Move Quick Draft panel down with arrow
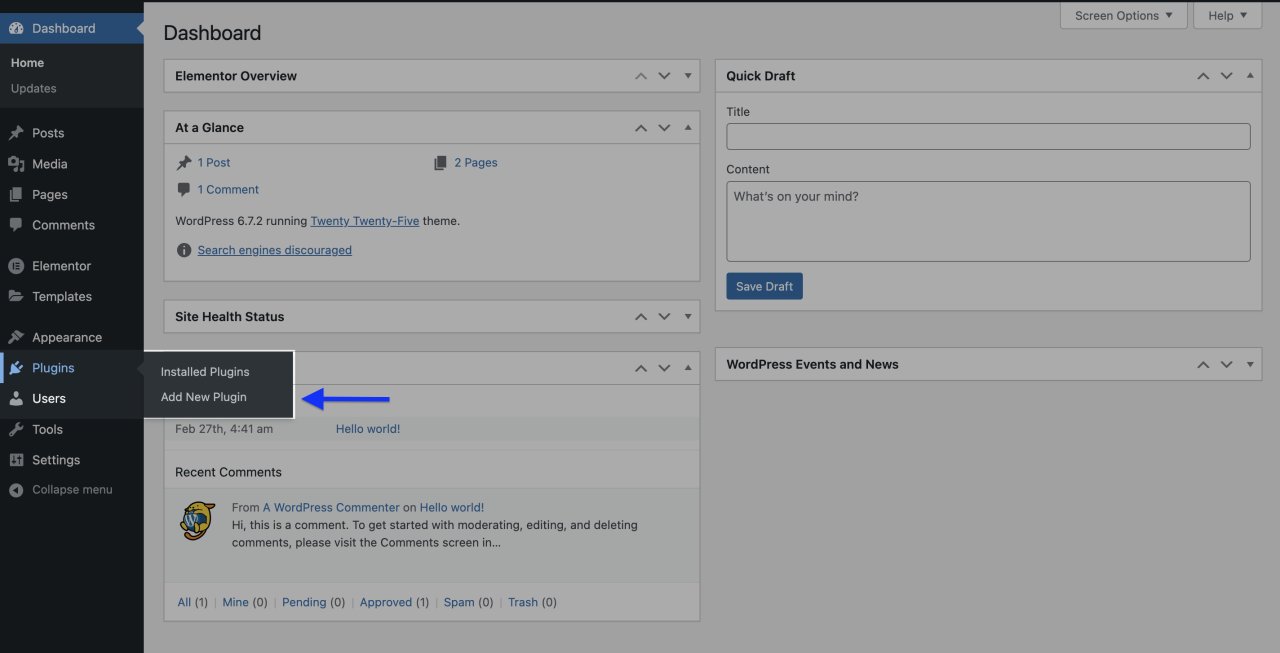Screen dimensions: 1280x653 (1226, 76)
